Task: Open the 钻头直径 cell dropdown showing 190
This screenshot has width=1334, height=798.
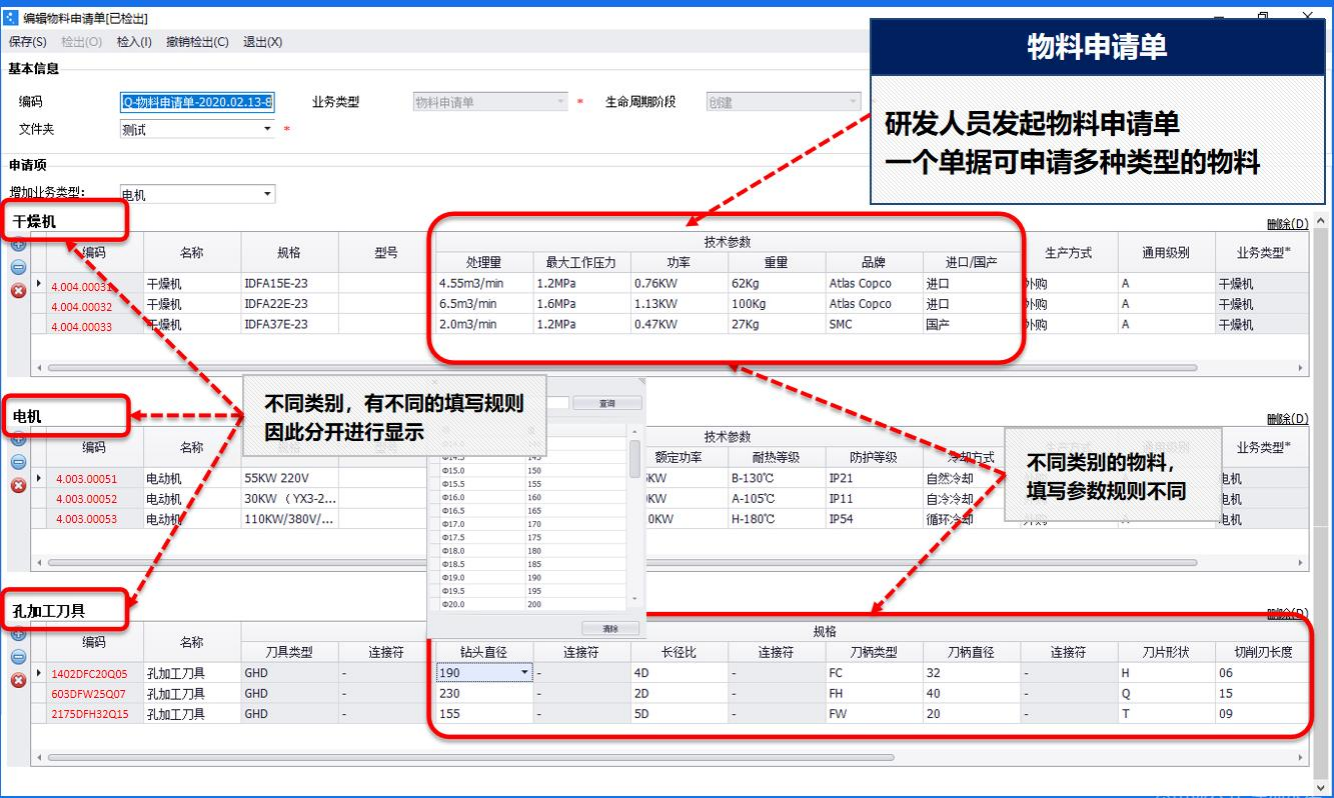Action: (x=525, y=673)
